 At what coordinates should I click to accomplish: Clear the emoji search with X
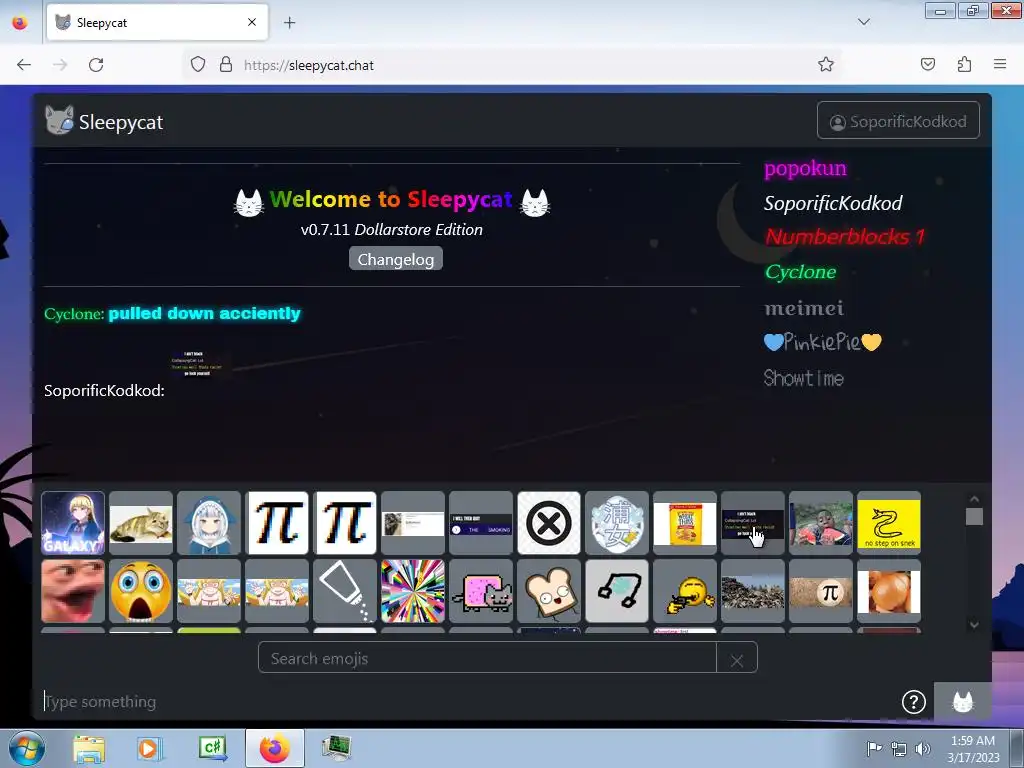pyautogui.click(x=737, y=660)
